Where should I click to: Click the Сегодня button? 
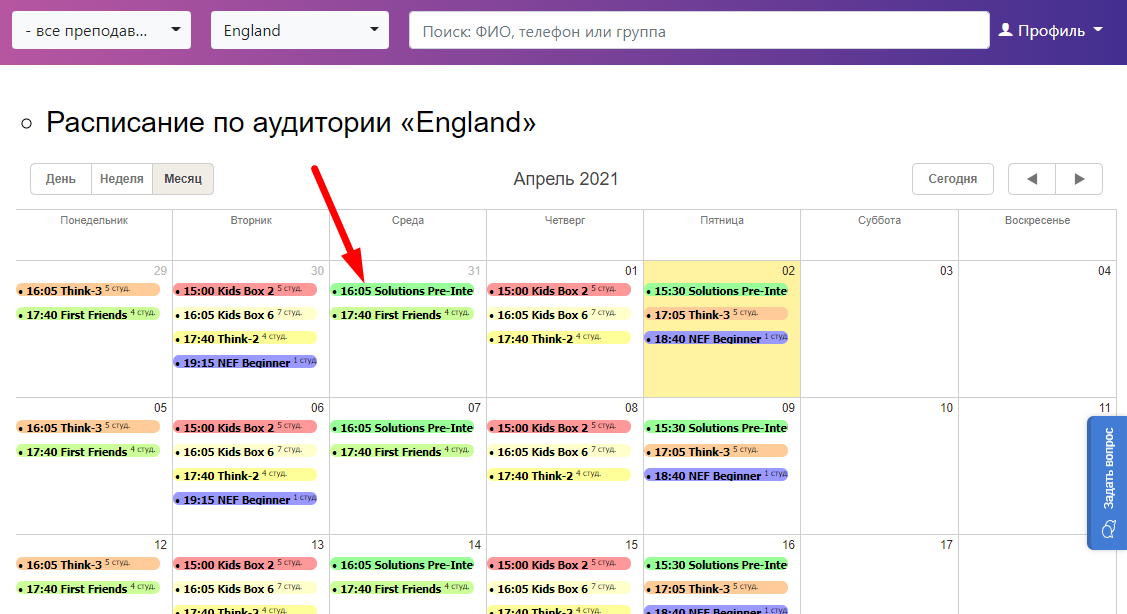pos(952,179)
